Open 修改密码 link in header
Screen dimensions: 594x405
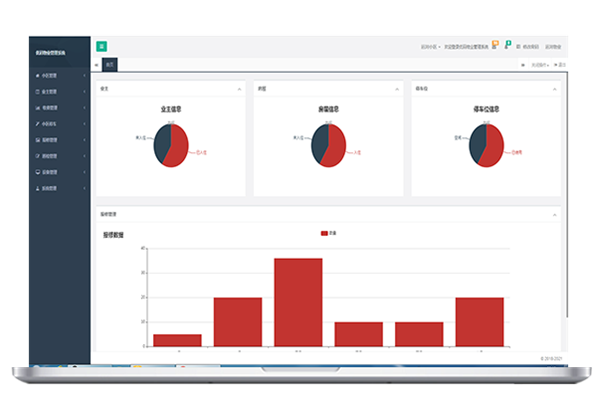[527, 47]
